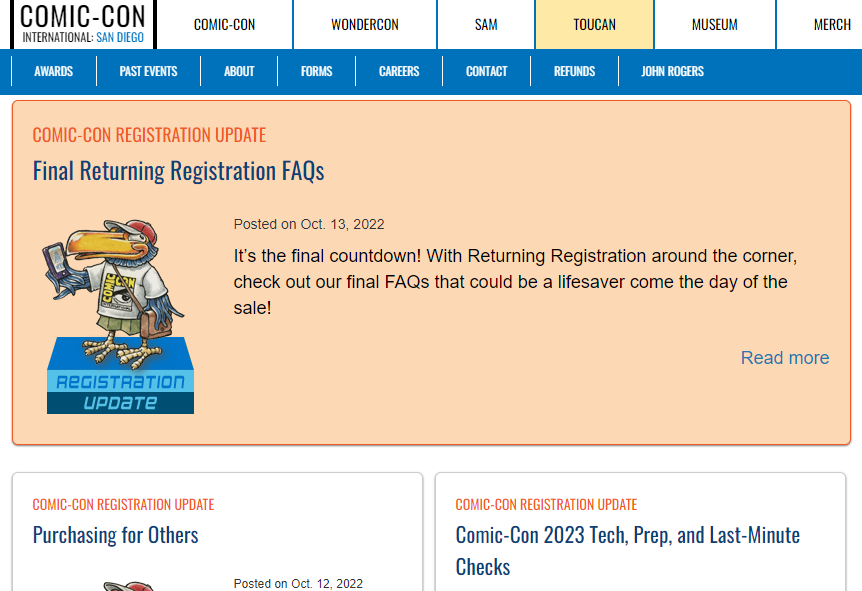This screenshot has width=862, height=591.
Task: Open the AWARDS menu item
Action: (53, 71)
